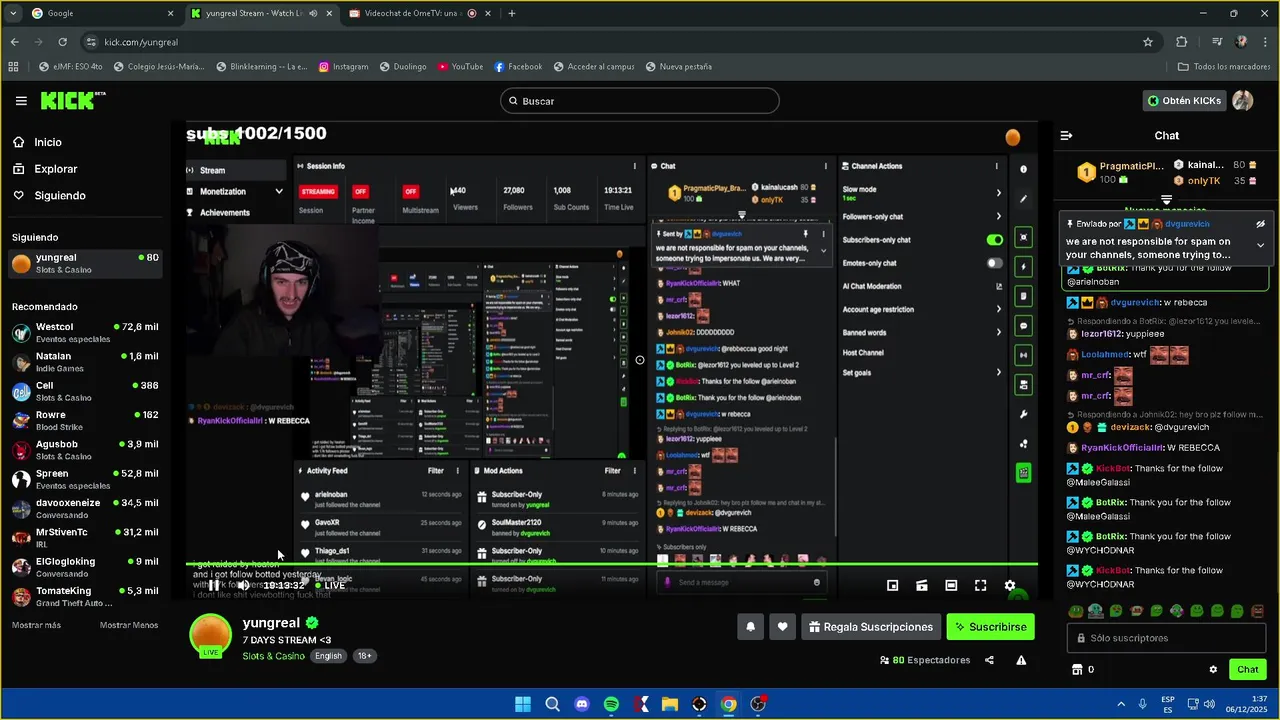Open chat settings gear icon

pyautogui.click(x=1213, y=669)
